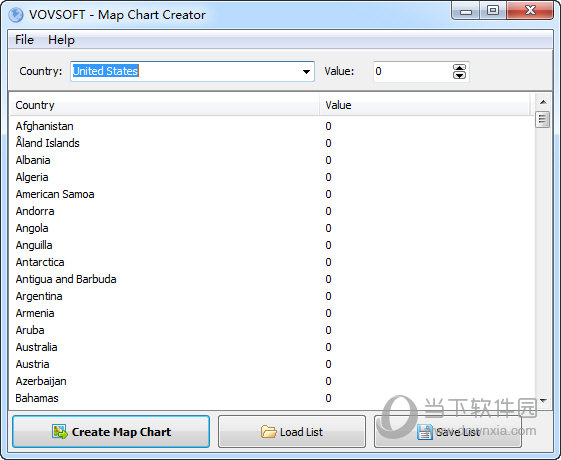The height and width of the screenshot is (460, 561).
Task: Select the Argentina row
Action: (x=272, y=296)
